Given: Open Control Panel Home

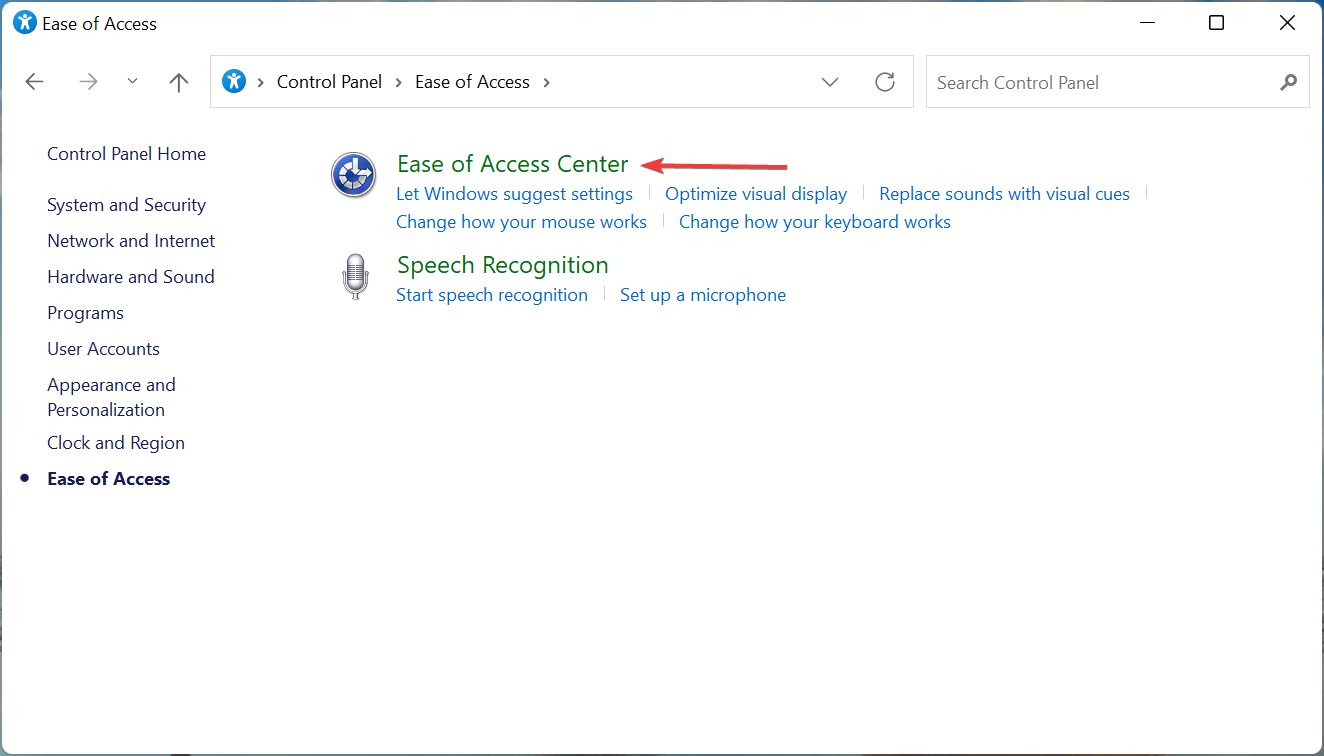Looking at the screenshot, I should click(x=126, y=154).
